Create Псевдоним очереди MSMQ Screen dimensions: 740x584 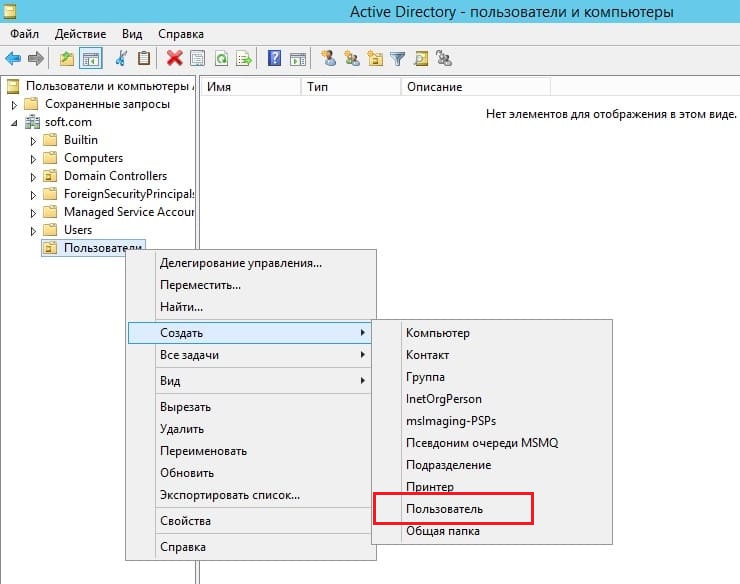tap(492, 443)
